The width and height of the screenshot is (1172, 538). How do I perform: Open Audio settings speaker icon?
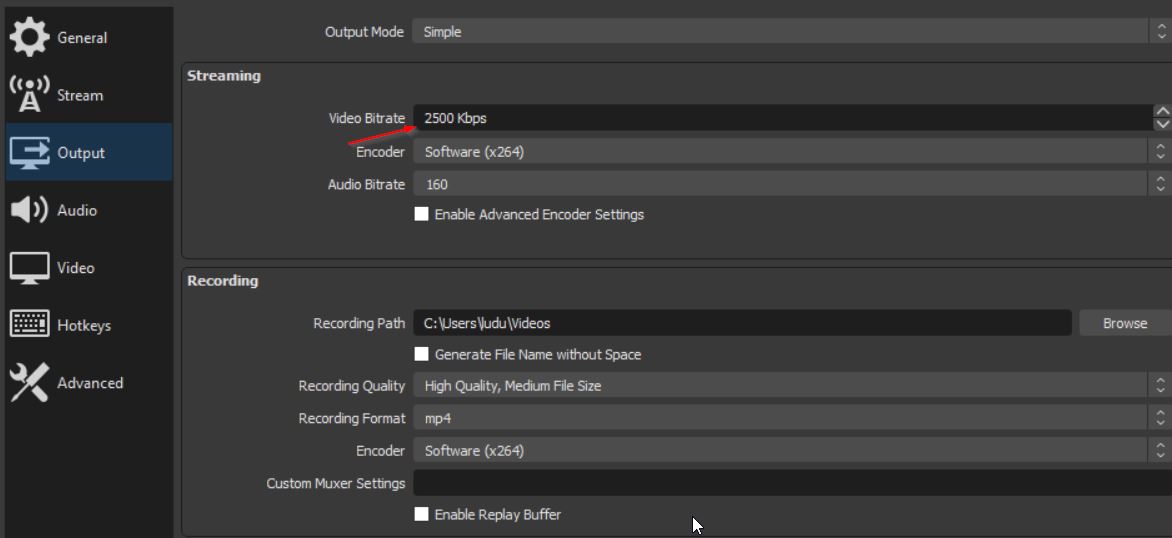[x=29, y=210]
